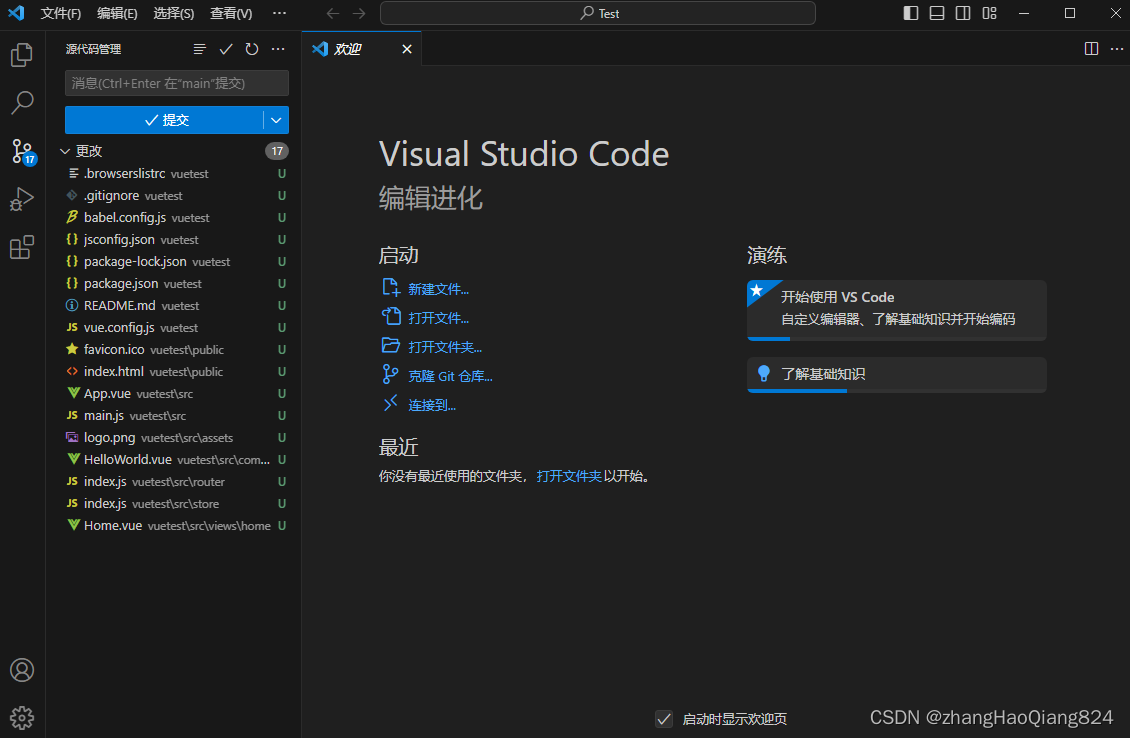Screen dimensions: 1130x738
Task: Open the Extensions view
Action: click(22, 247)
